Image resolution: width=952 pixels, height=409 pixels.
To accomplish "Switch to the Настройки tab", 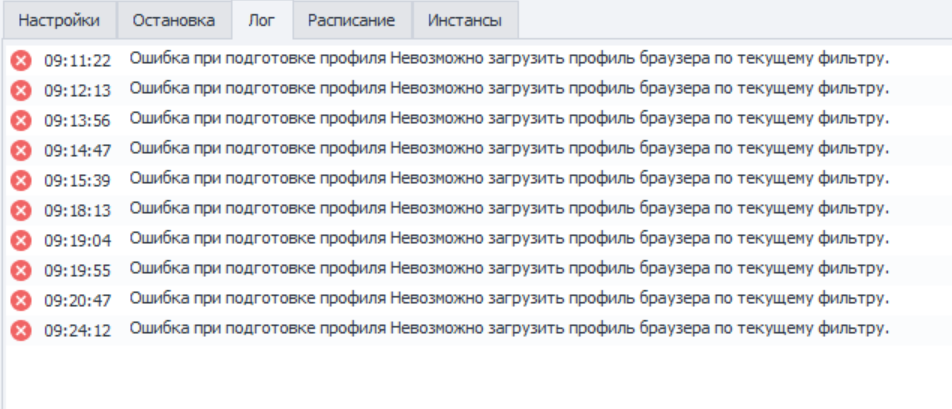I will point(59,20).
